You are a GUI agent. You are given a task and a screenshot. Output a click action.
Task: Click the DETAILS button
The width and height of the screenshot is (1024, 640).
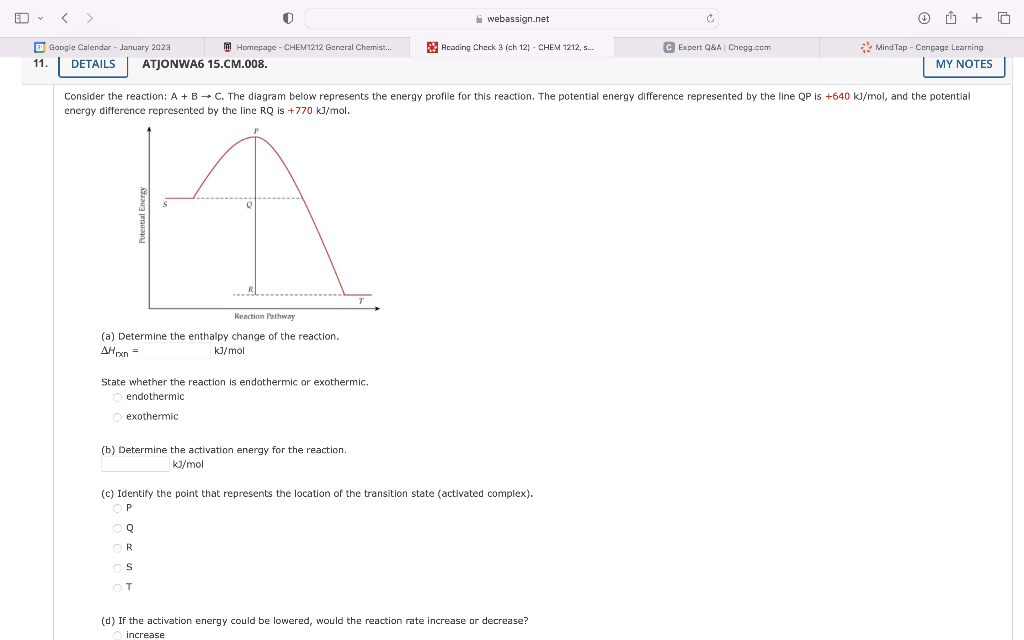click(x=92, y=63)
